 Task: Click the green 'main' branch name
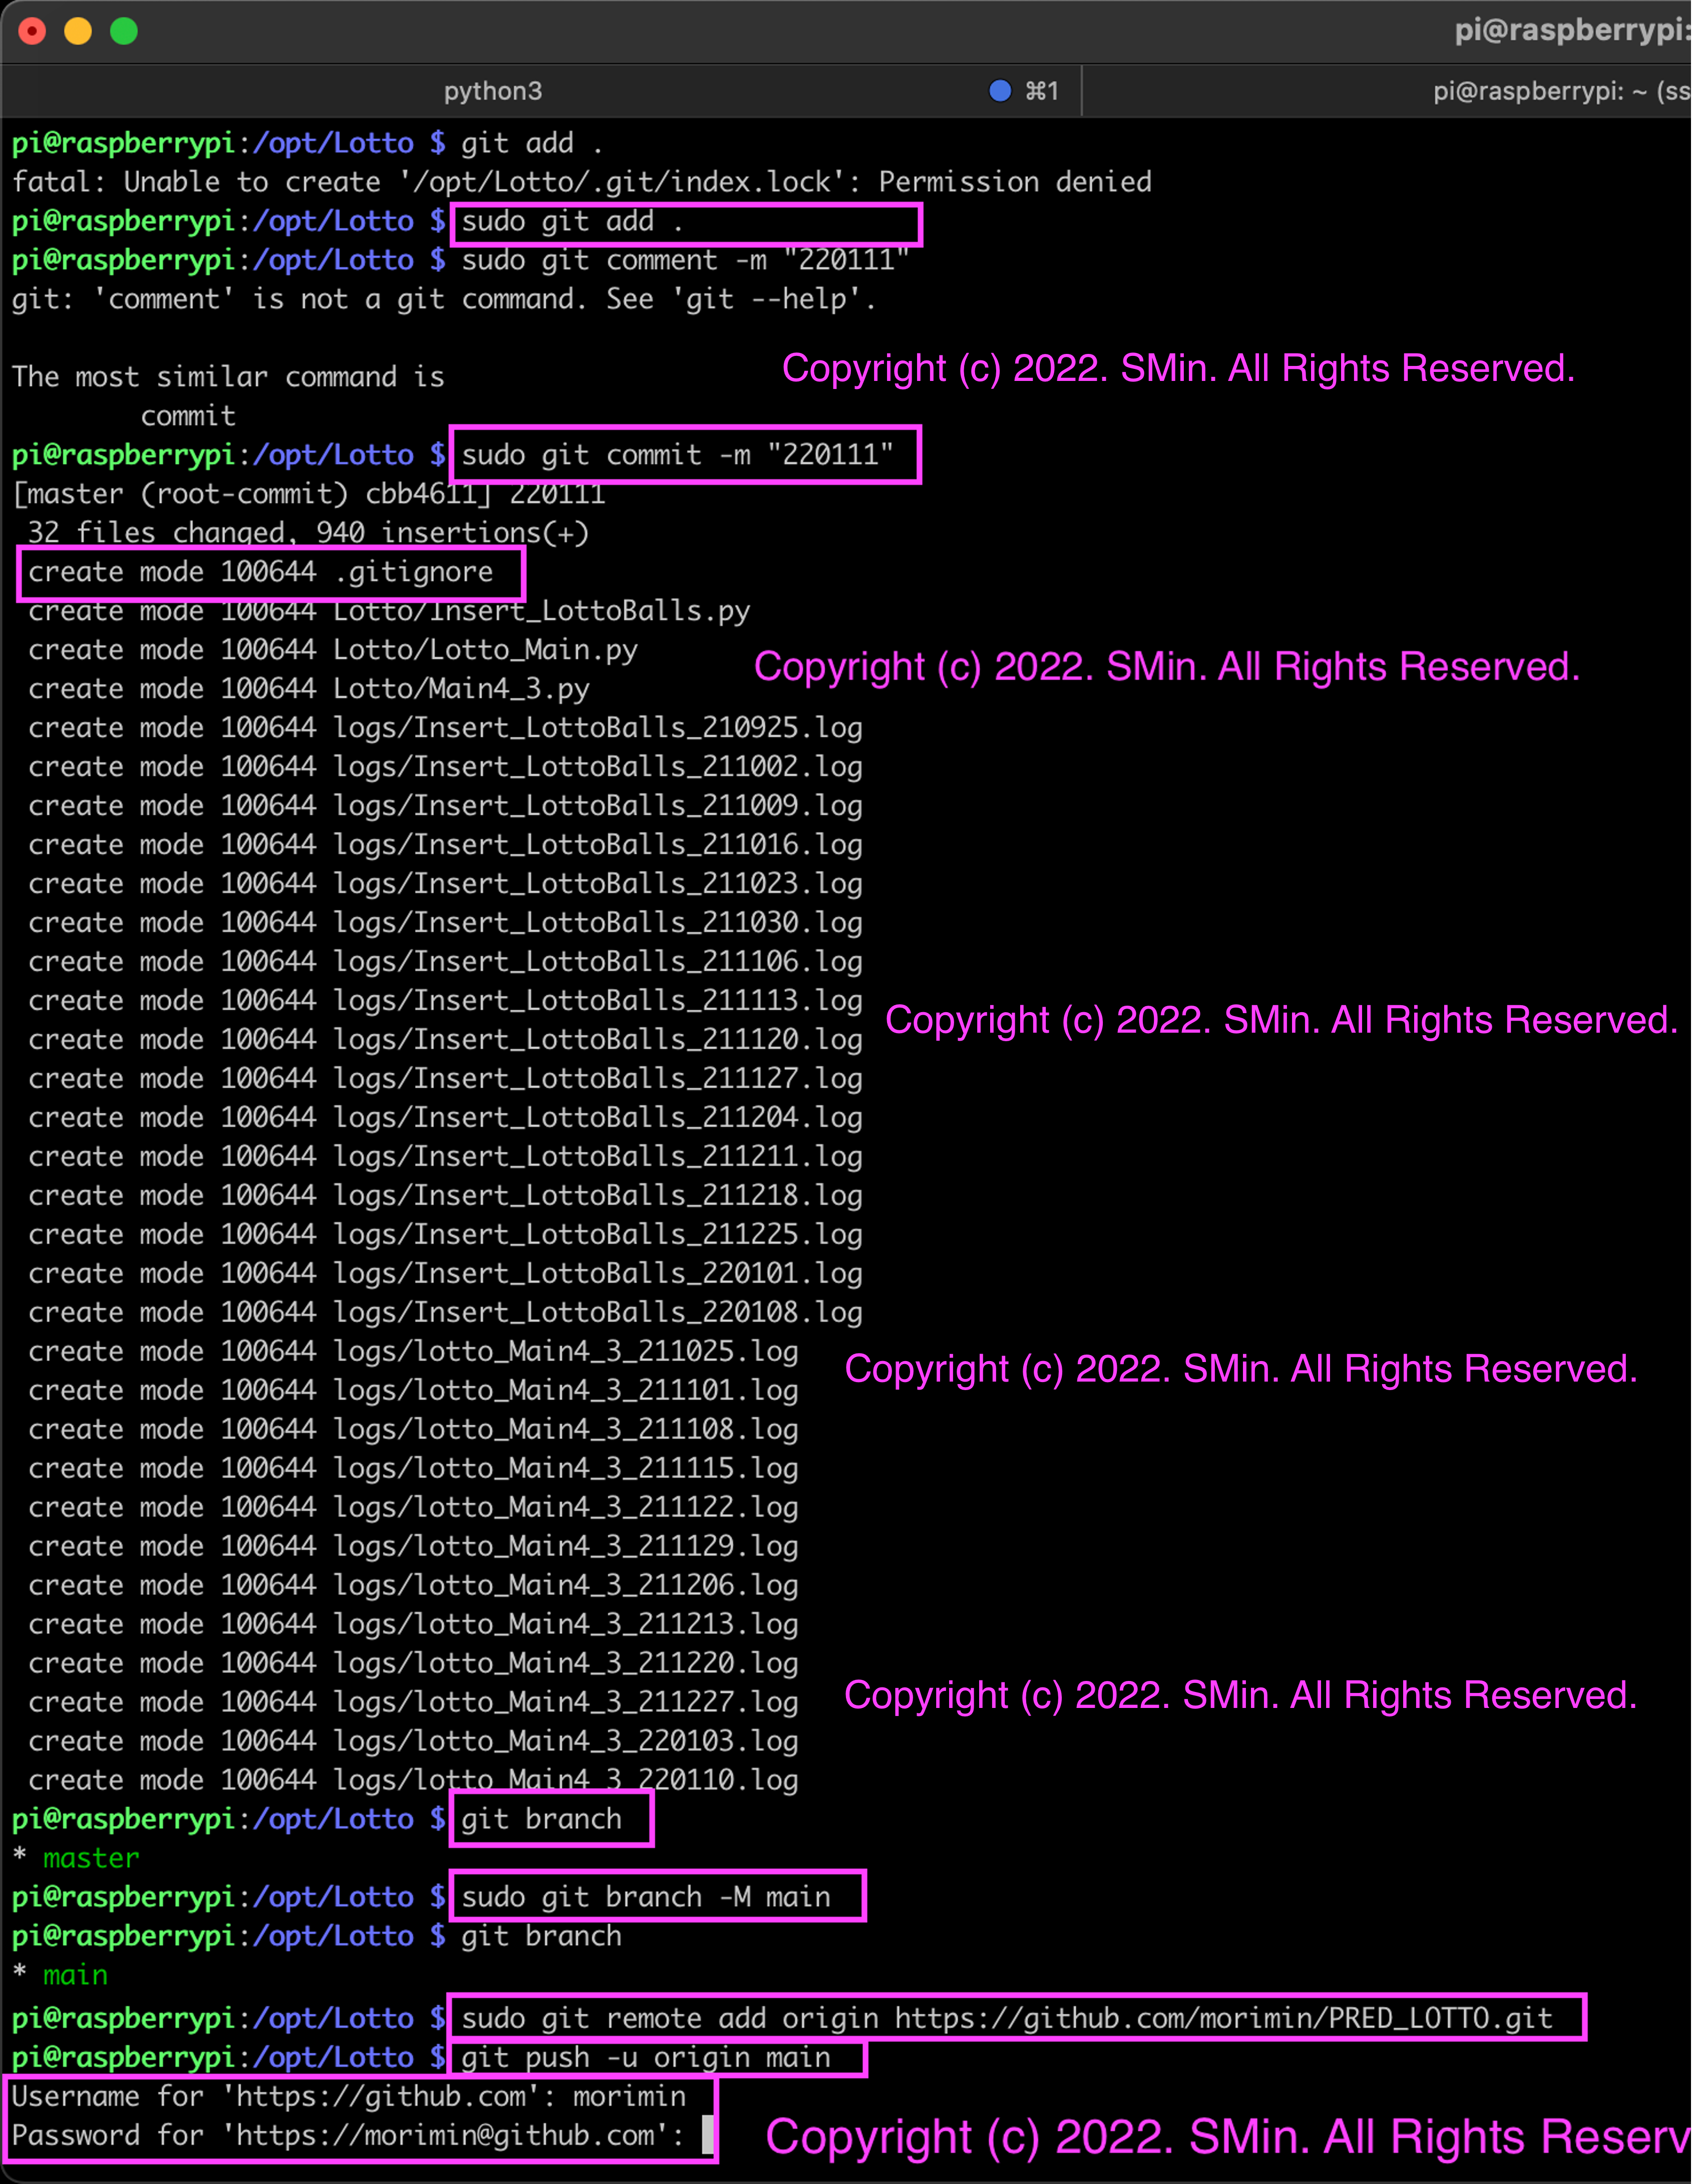(75, 1975)
